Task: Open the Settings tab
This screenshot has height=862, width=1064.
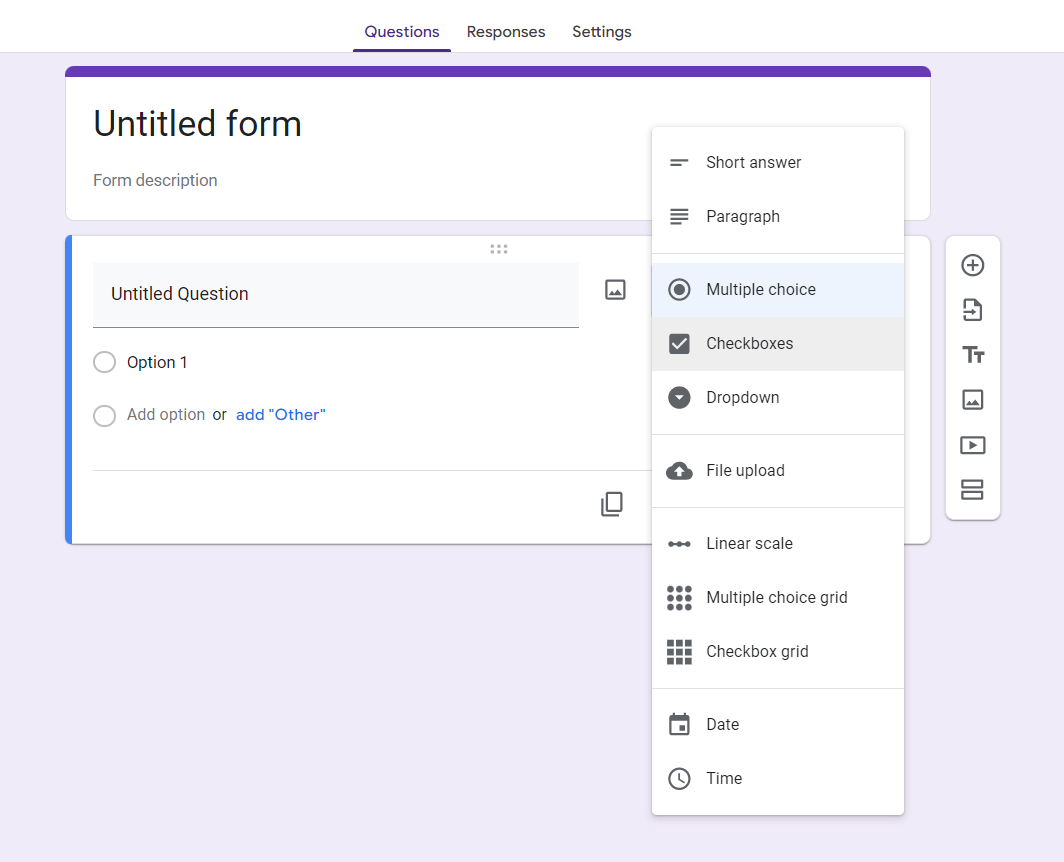Action: tap(602, 32)
